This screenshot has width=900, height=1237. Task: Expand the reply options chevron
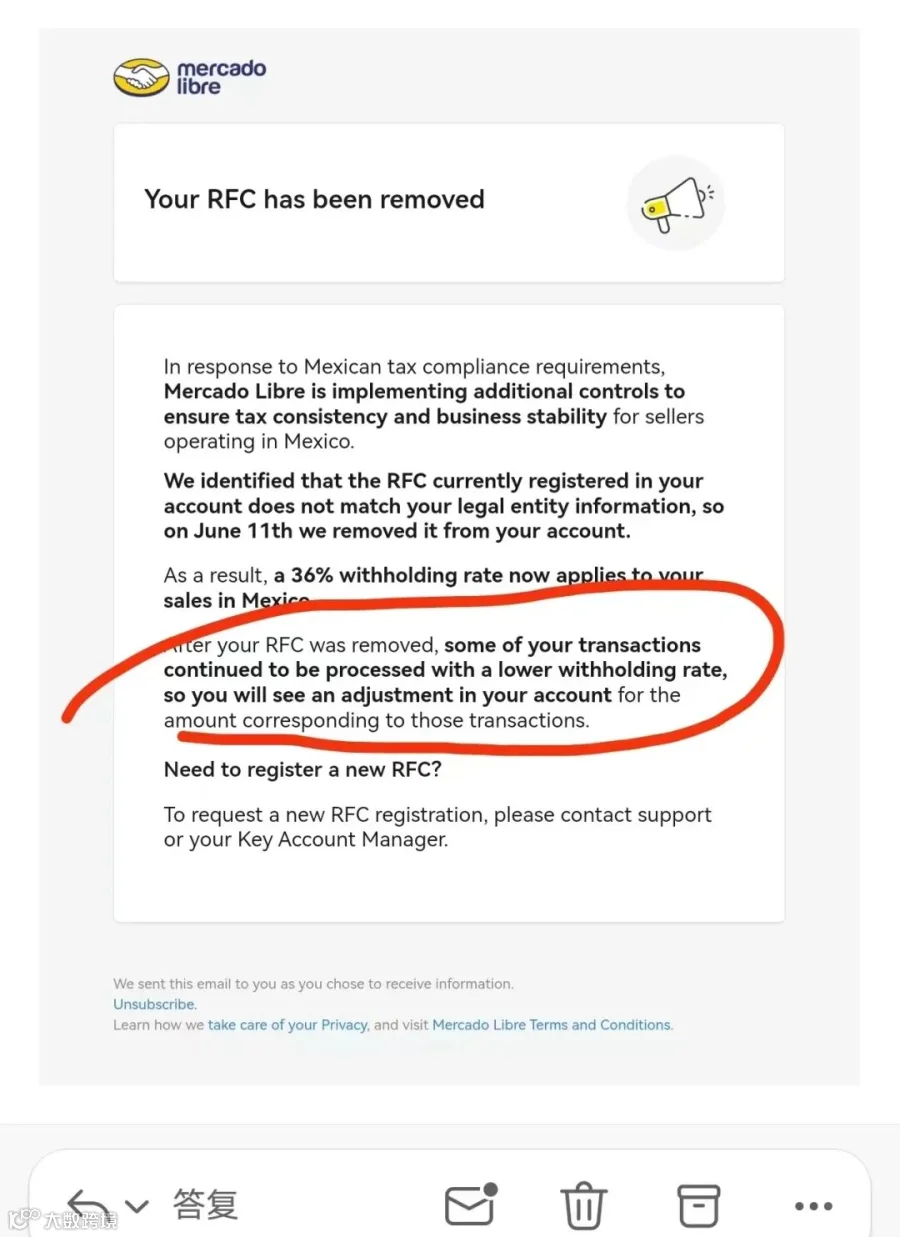click(137, 1206)
